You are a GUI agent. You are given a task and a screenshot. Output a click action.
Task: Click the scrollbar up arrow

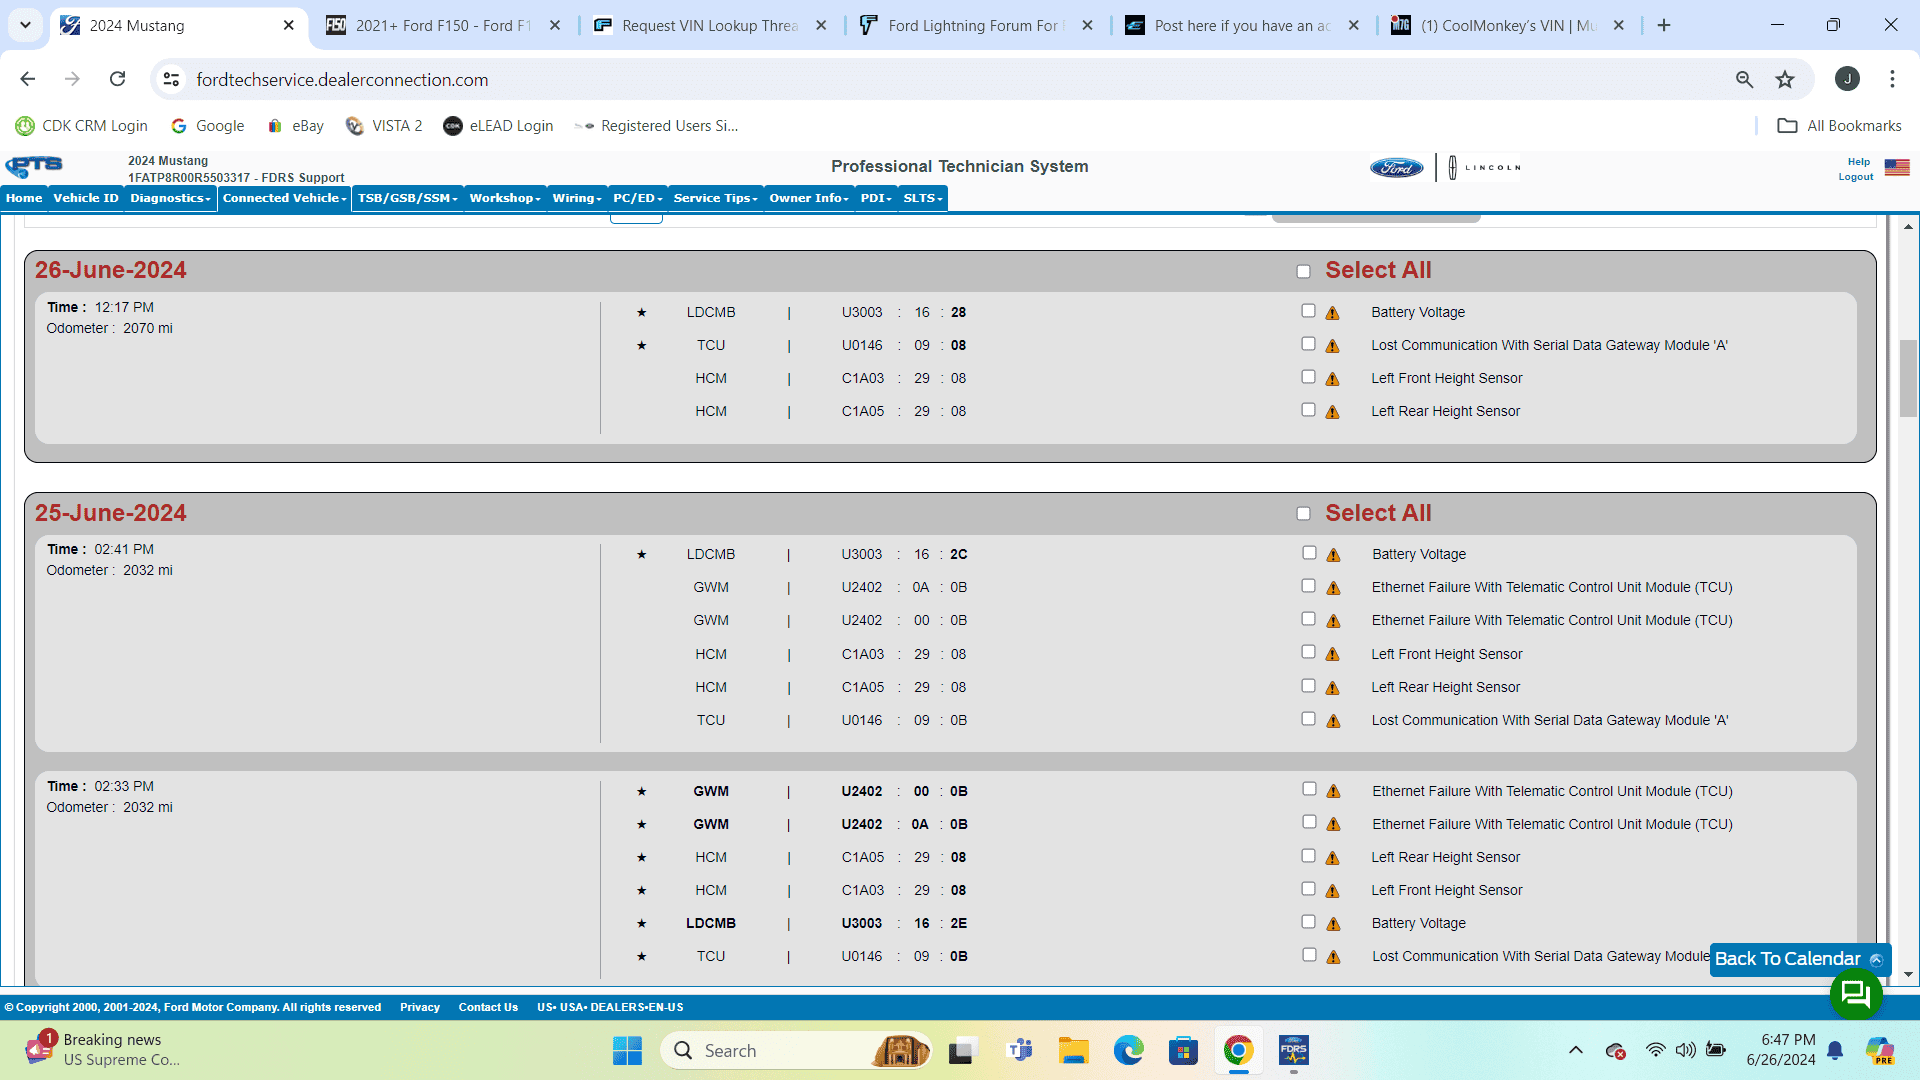[x=1908, y=227]
